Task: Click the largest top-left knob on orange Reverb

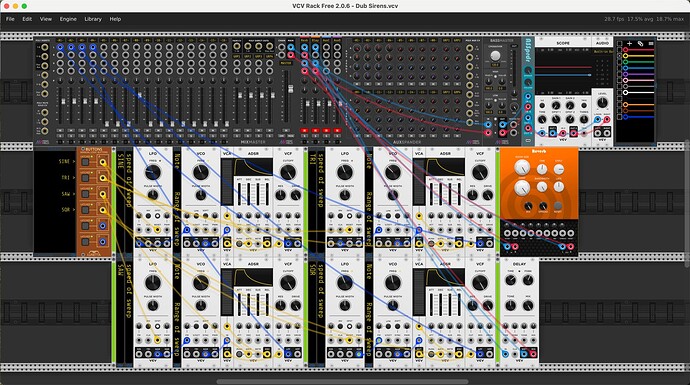Action: pos(522,167)
